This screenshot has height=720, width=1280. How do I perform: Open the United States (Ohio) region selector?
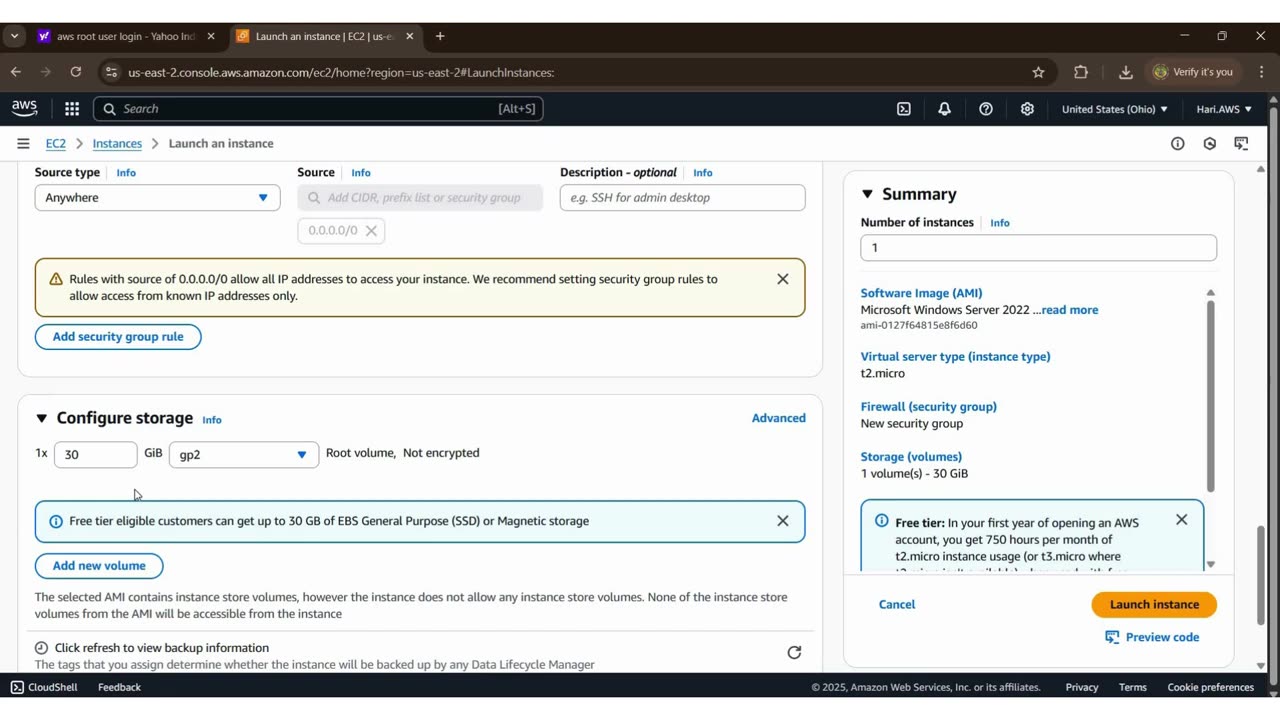(x=1114, y=109)
